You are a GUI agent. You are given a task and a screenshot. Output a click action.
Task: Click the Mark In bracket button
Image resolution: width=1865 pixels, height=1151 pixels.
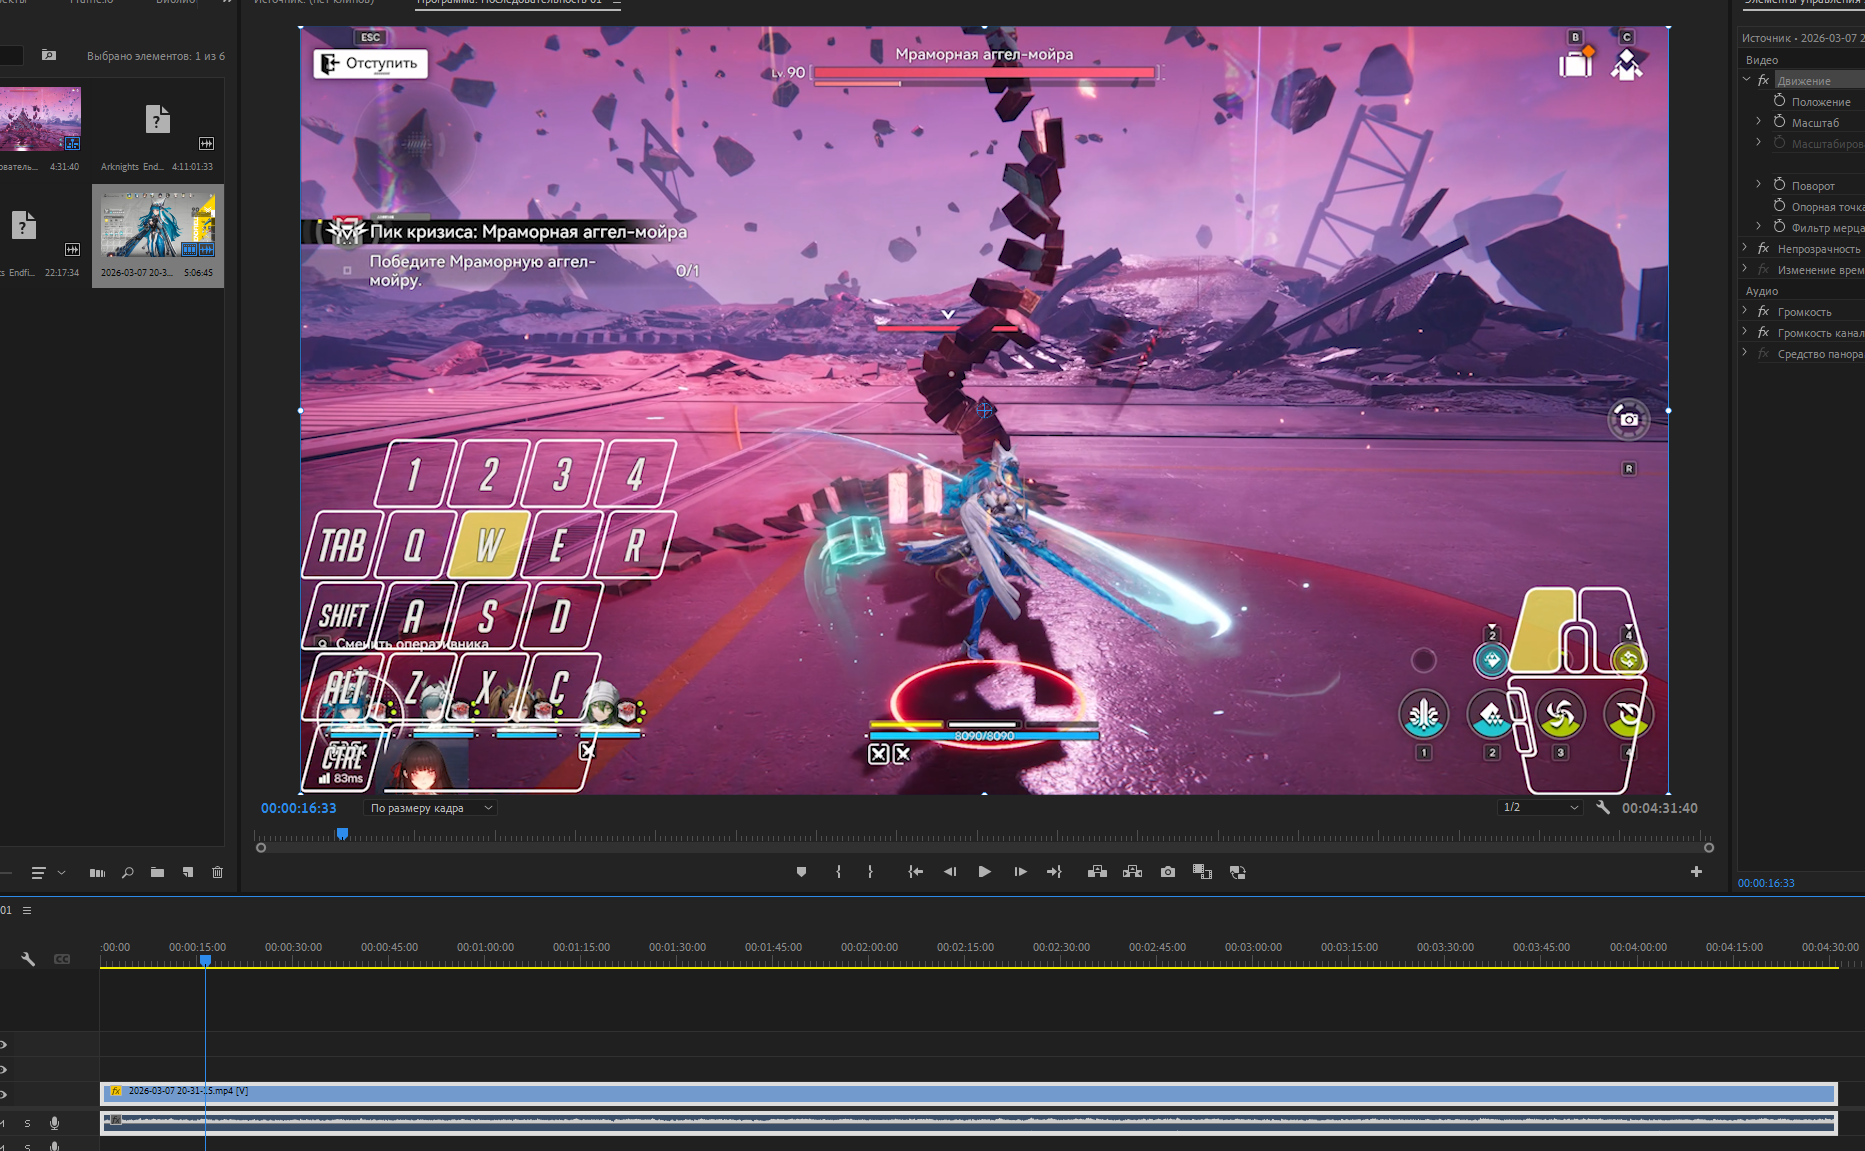[838, 872]
